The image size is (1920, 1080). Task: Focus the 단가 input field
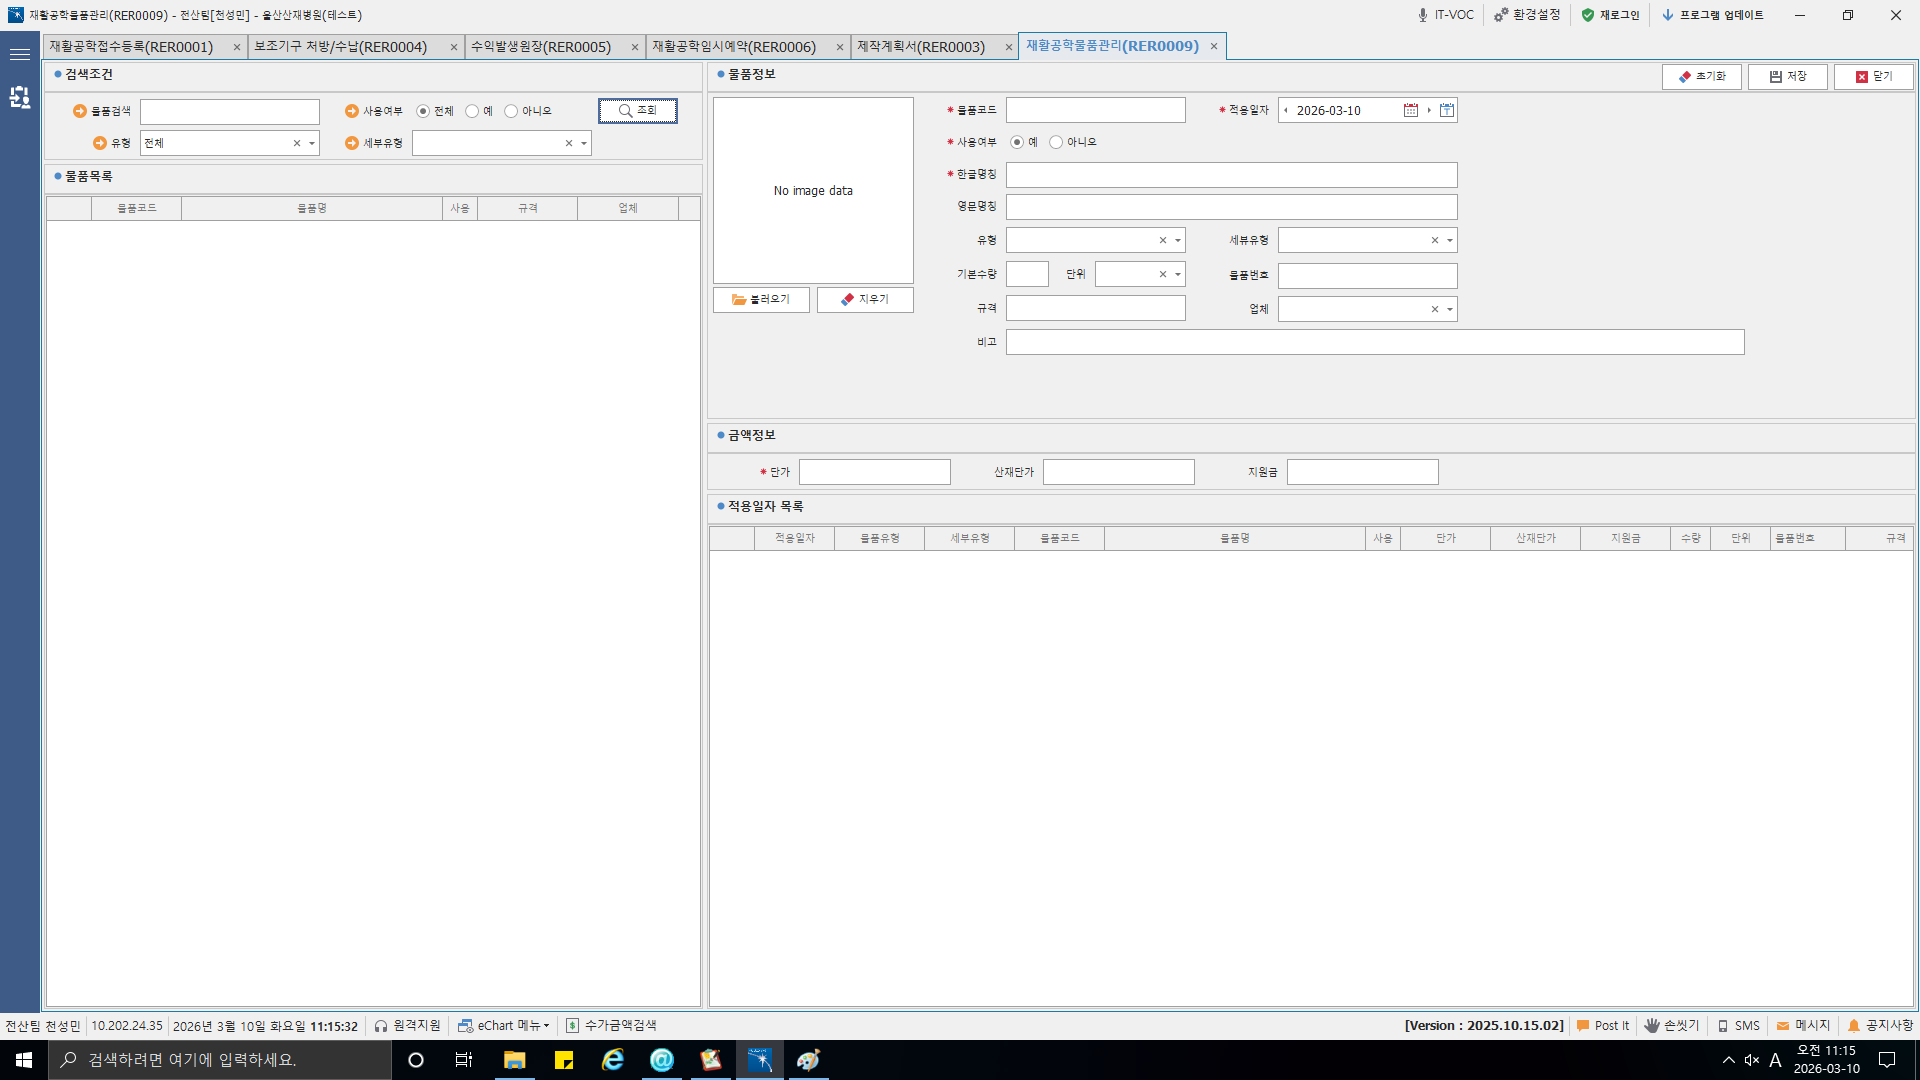point(875,472)
